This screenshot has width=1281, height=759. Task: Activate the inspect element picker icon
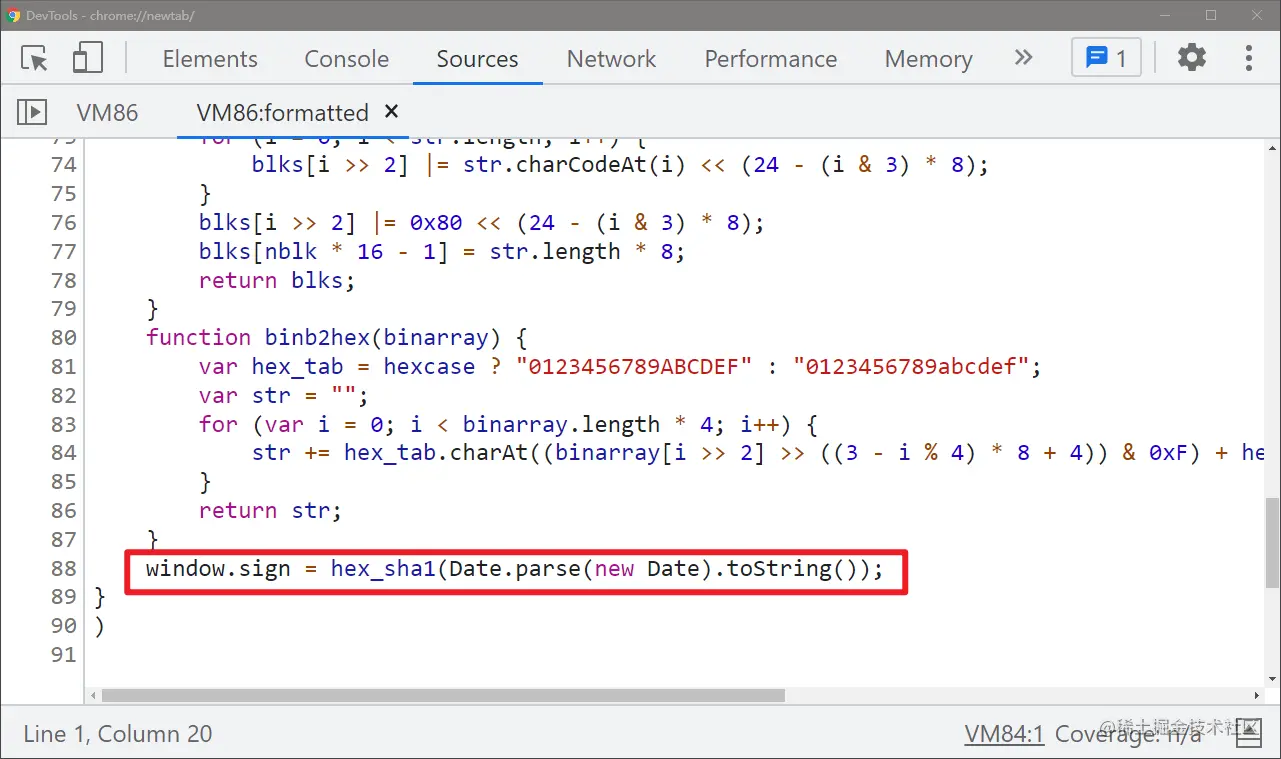pyautogui.click(x=35, y=59)
